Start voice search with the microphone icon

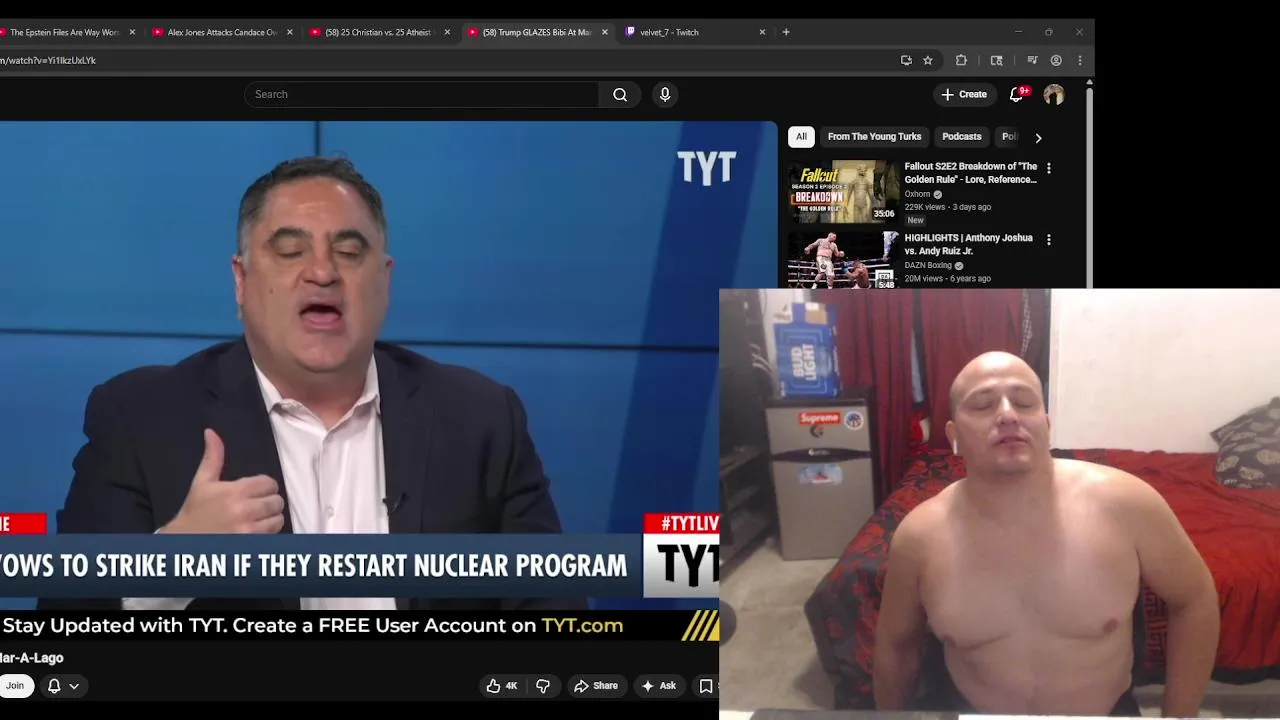(x=665, y=94)
